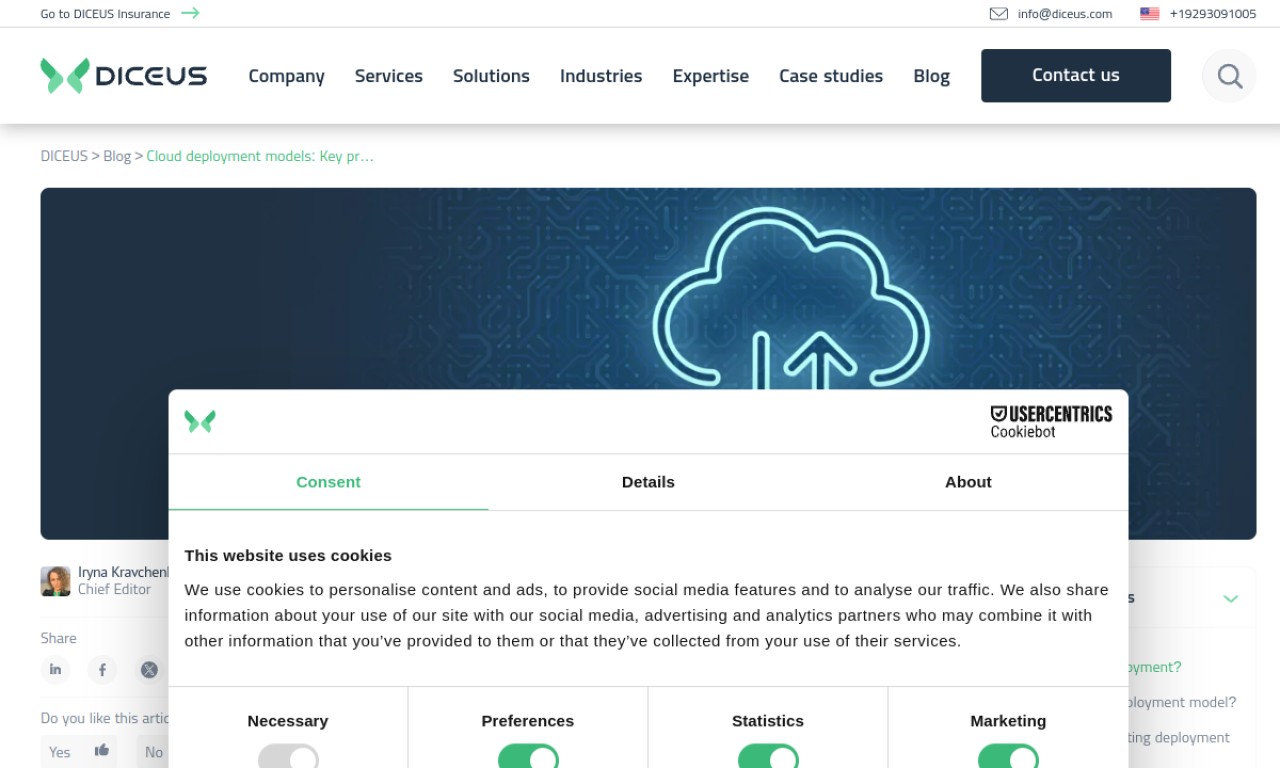
Task: Open the Industries navigation menu
Action: tap(601, 76)
